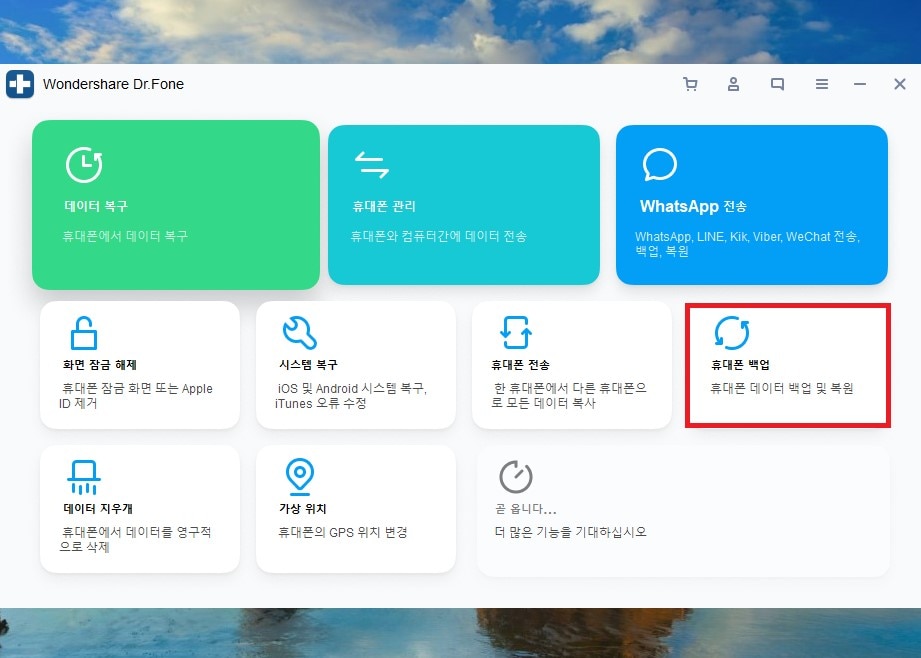The height and width of the screenshot is (658, 921).
Task: Click the 한 휴대폰에서 다른 휴대폰으로 description
Action: coord(569,395)
